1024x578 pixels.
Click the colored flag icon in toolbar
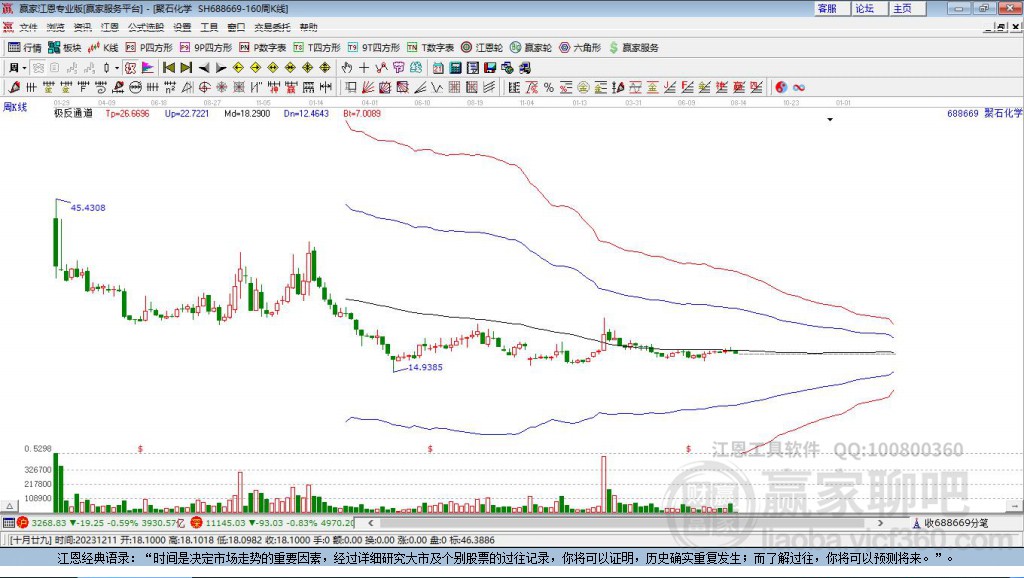pos(148,67)
